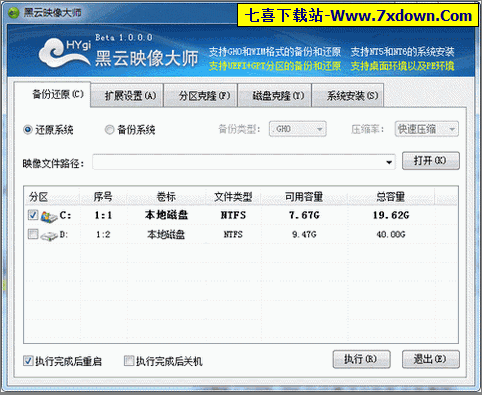
Task: Check the D: partition checkbox
Action: (33, 234)
